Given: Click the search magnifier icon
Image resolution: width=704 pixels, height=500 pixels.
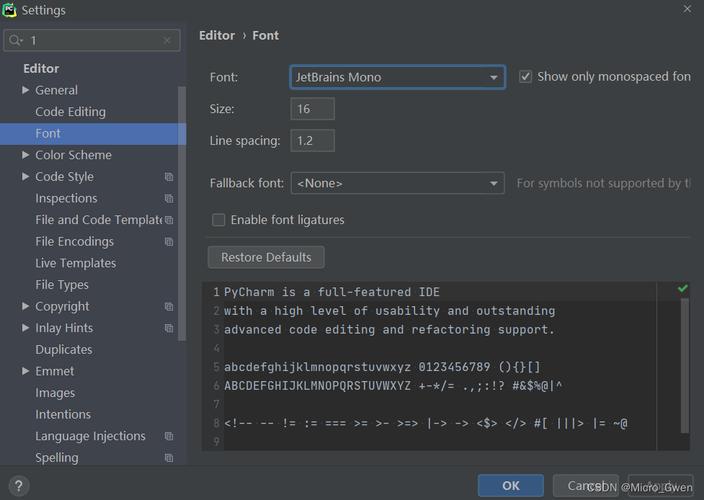Looking at the screenshot, I should [x=16, y=40].
